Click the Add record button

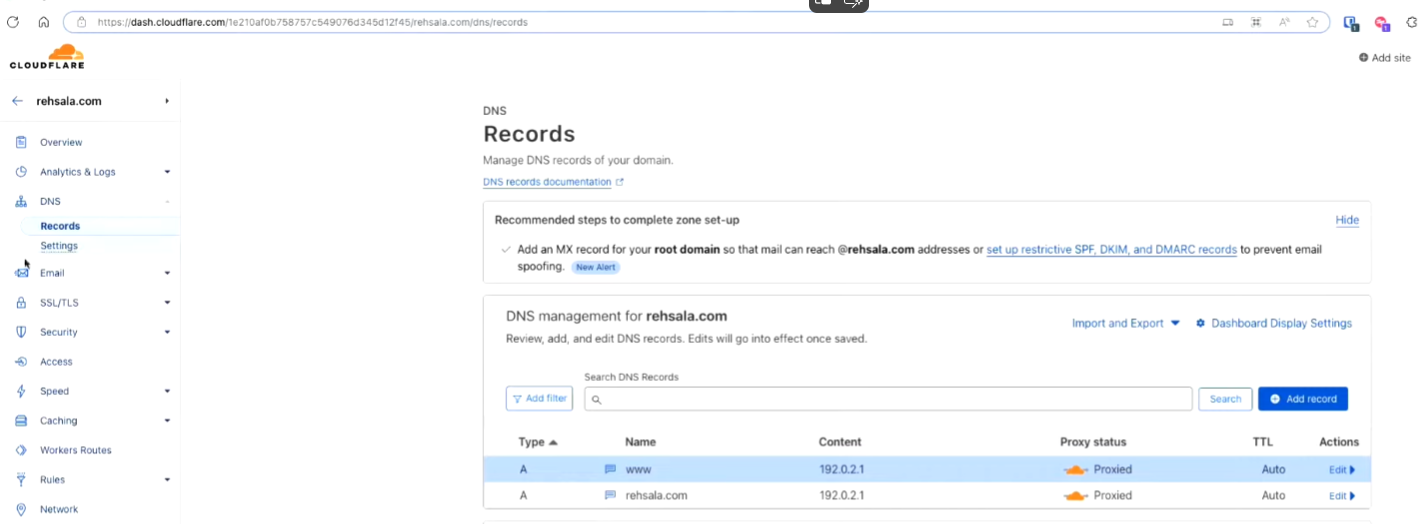coord(1302,399)
